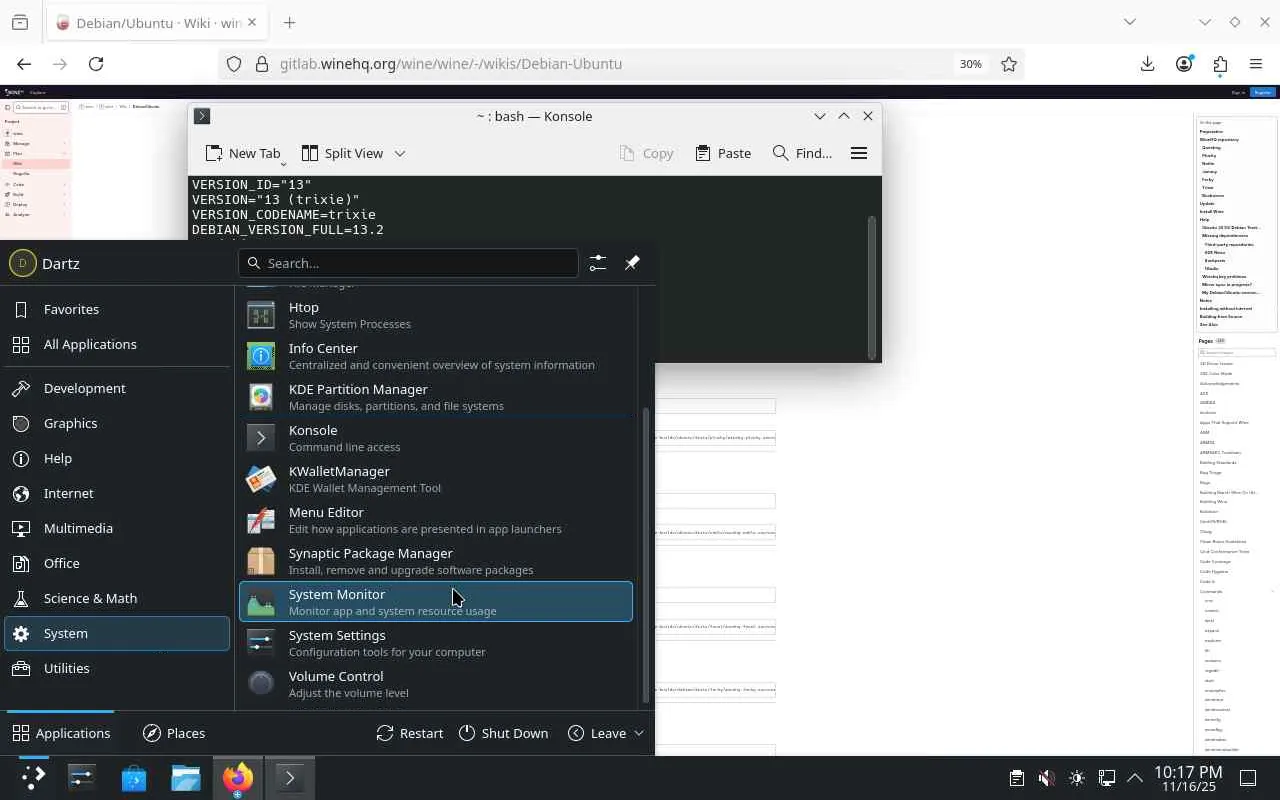Expand the Leave options menu
The width and height of the screenshot is (1280, 800).
point(606,733)
